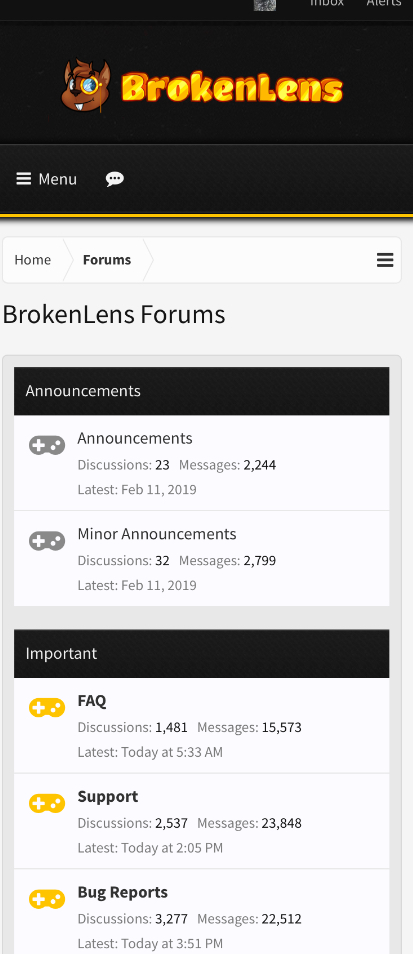
Task: Click the chat speech bubble icon
Action: pos(114,179)
